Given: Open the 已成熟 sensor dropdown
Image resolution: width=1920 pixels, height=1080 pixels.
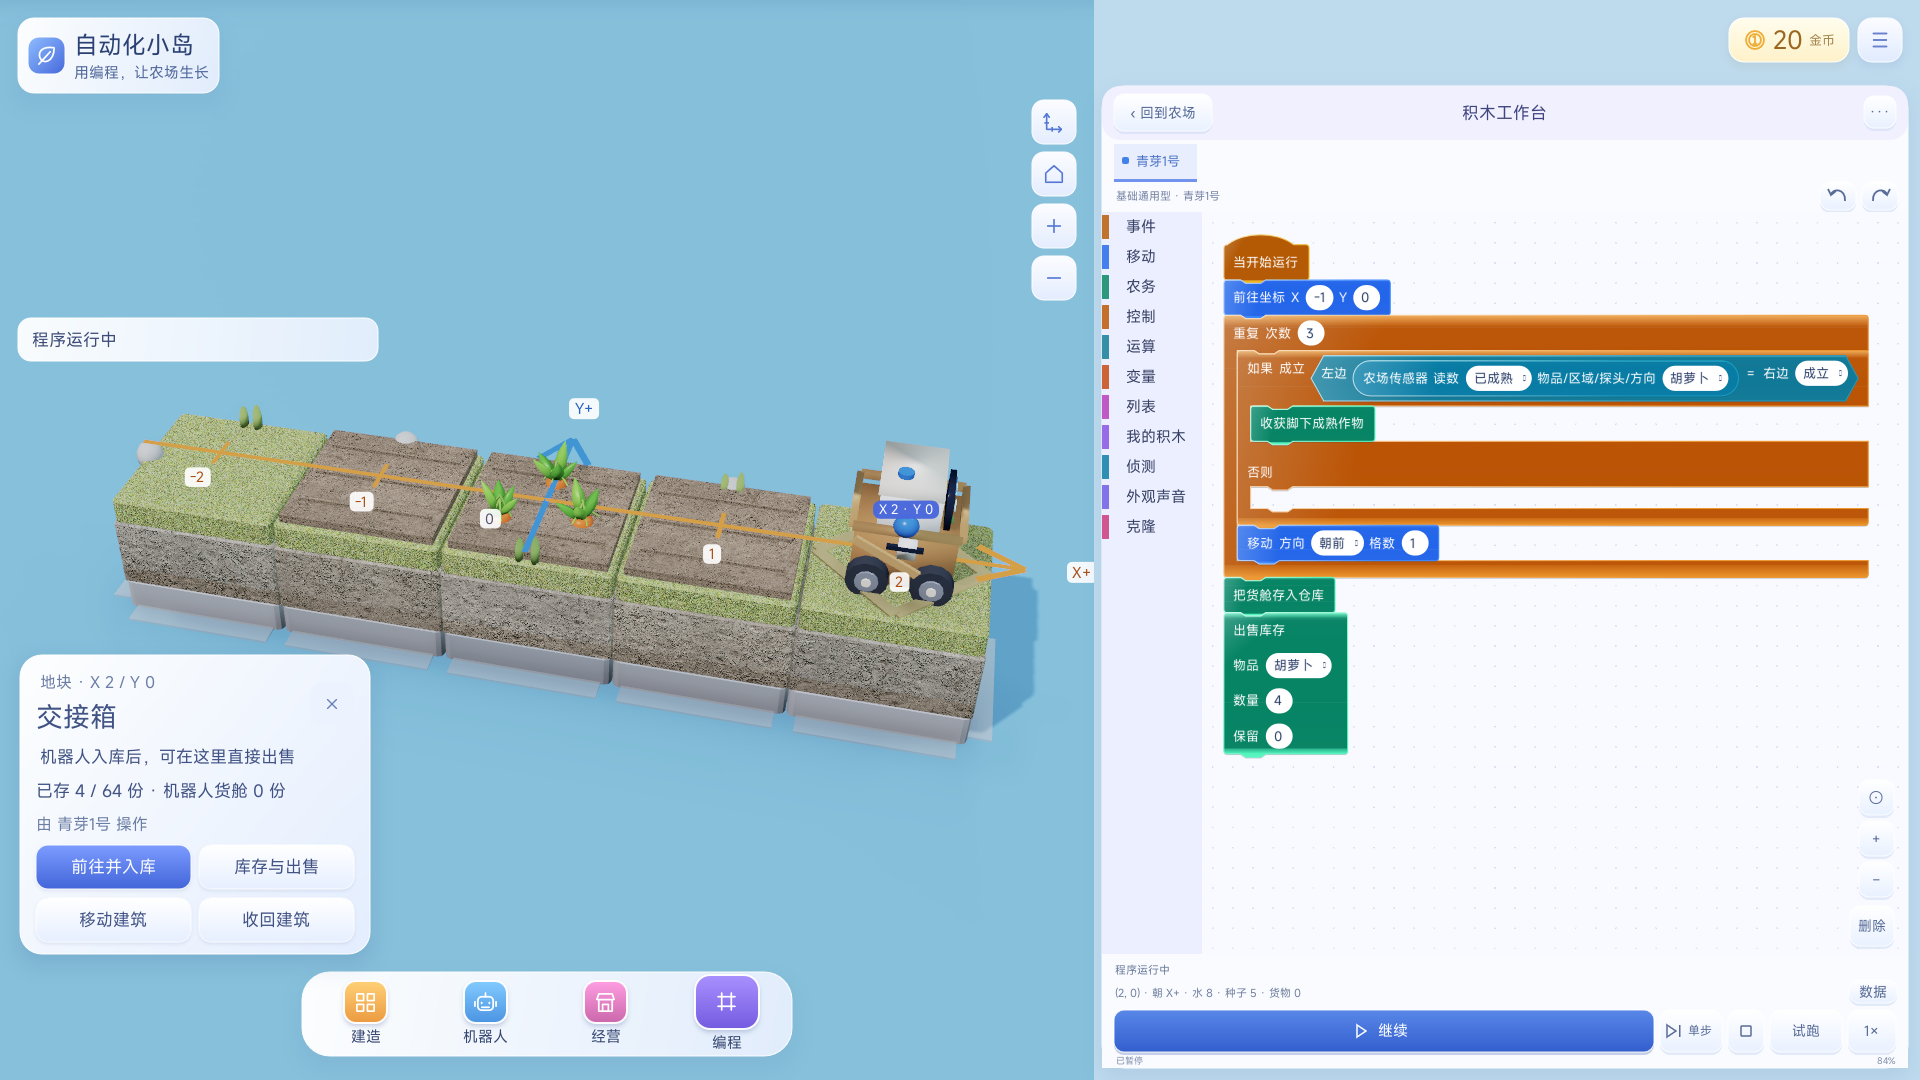Looking at the screenshot, I should (x=1499, y=378).
